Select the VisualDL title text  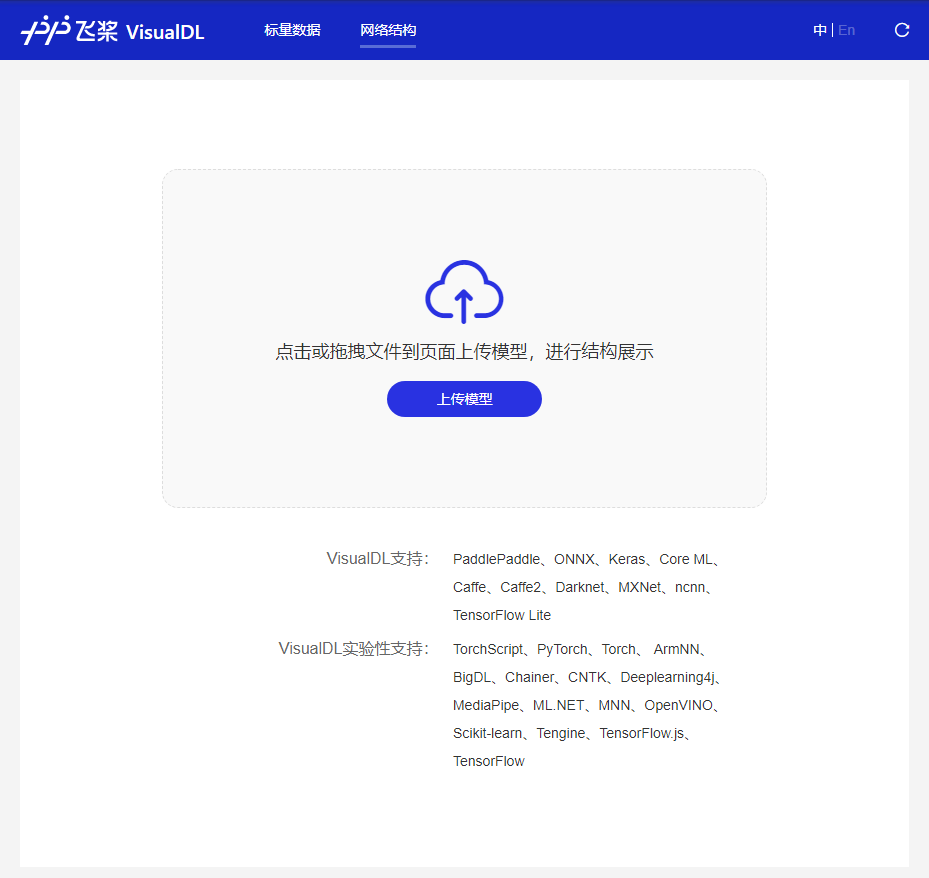[165, 31]
